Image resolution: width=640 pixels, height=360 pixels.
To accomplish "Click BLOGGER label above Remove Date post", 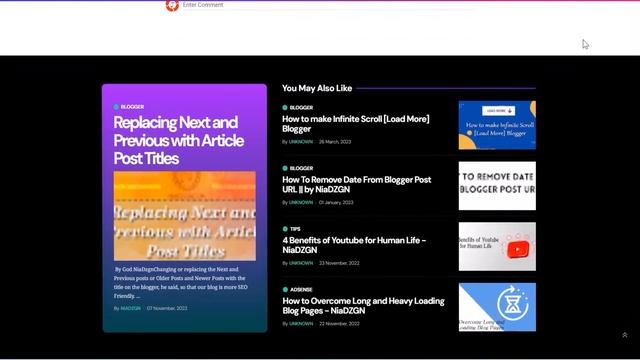I will coord(301,168).
